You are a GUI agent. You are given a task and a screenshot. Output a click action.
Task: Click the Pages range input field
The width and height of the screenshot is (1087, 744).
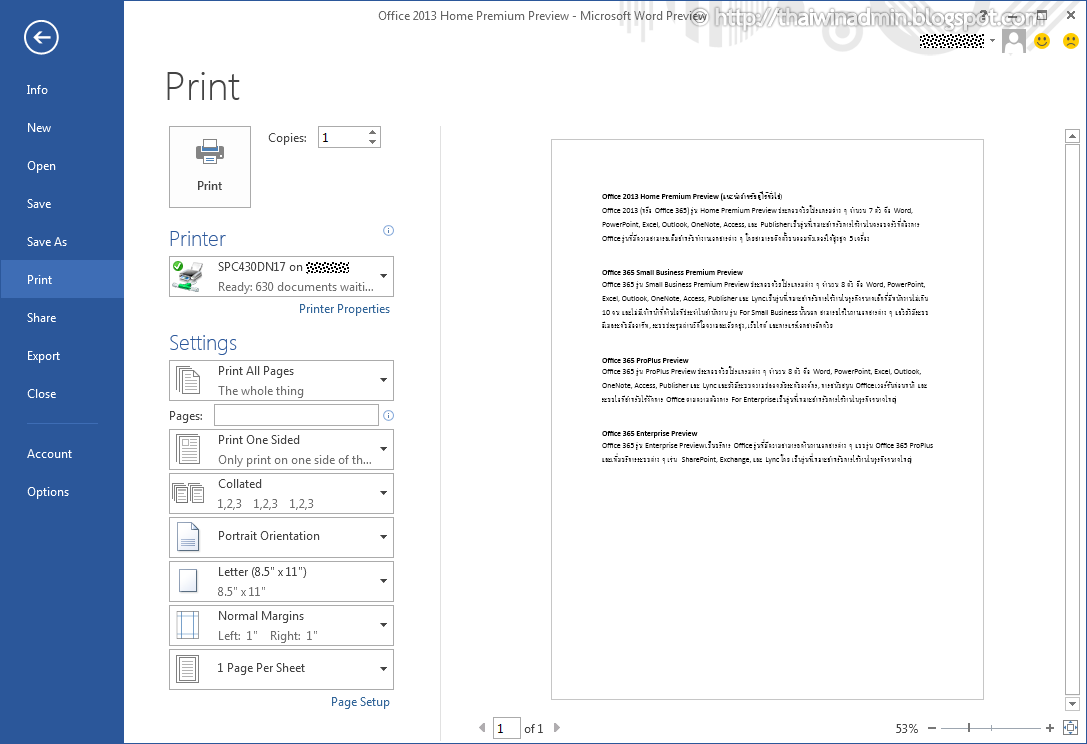pyautogui.click(x=296, y=415)
